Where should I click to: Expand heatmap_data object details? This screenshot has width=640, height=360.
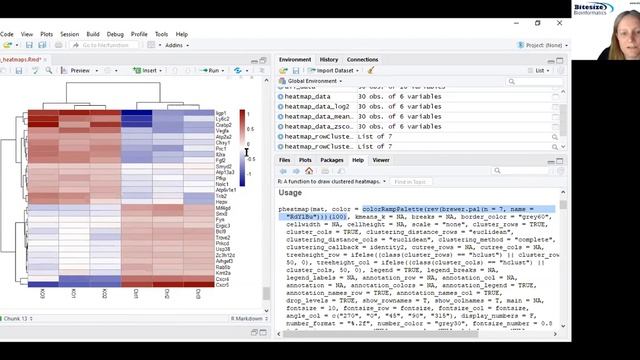pyautogui.click(x=280, y=97)
